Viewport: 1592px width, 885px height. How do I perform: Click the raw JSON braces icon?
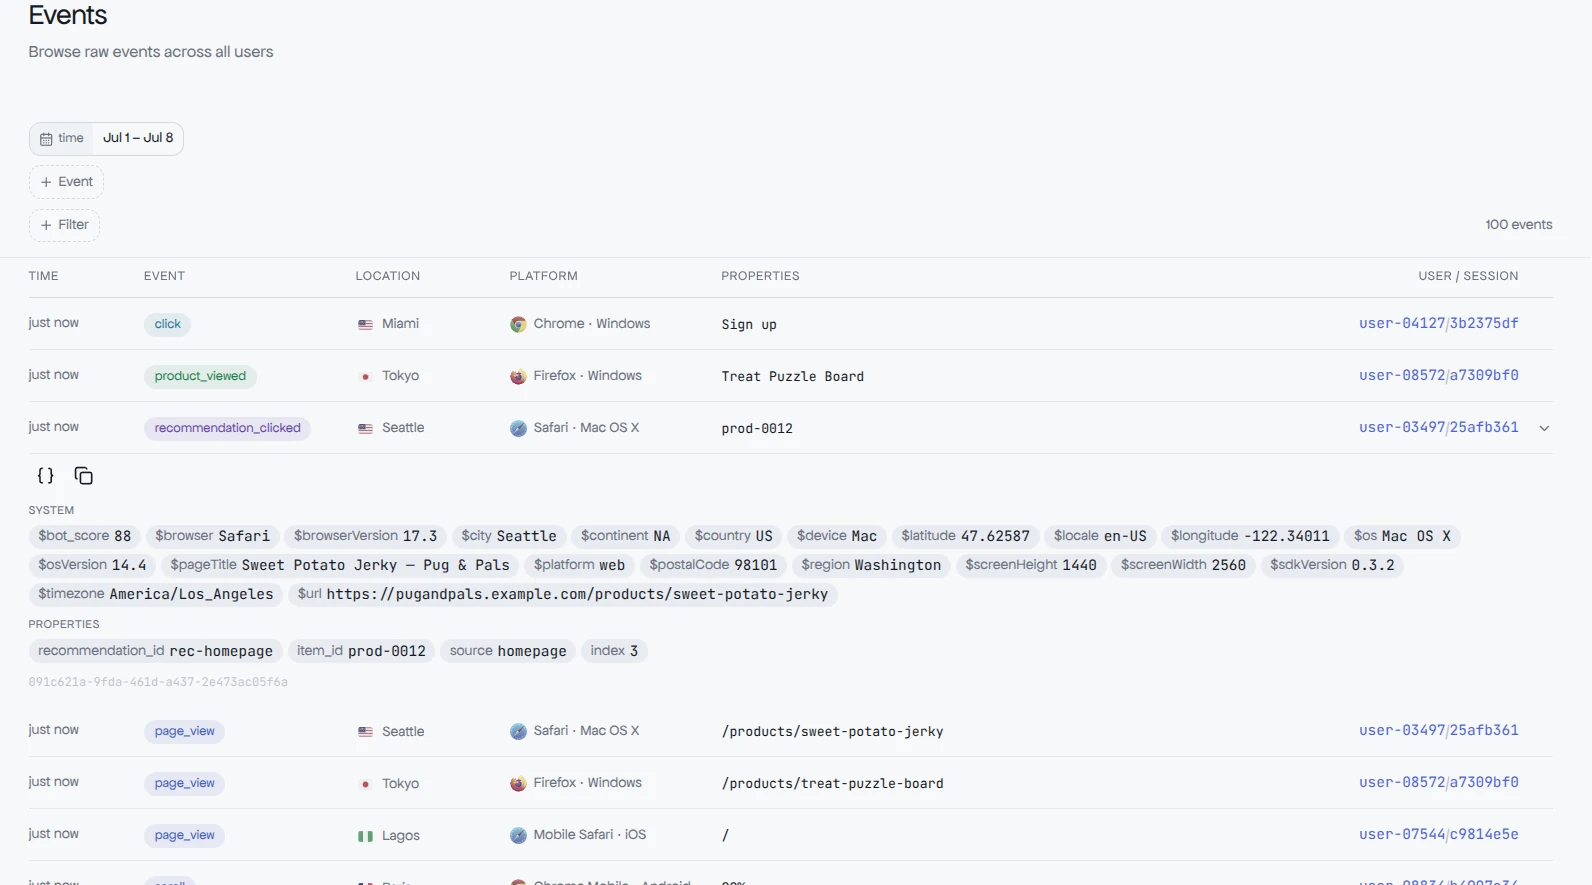click(46, 476)
